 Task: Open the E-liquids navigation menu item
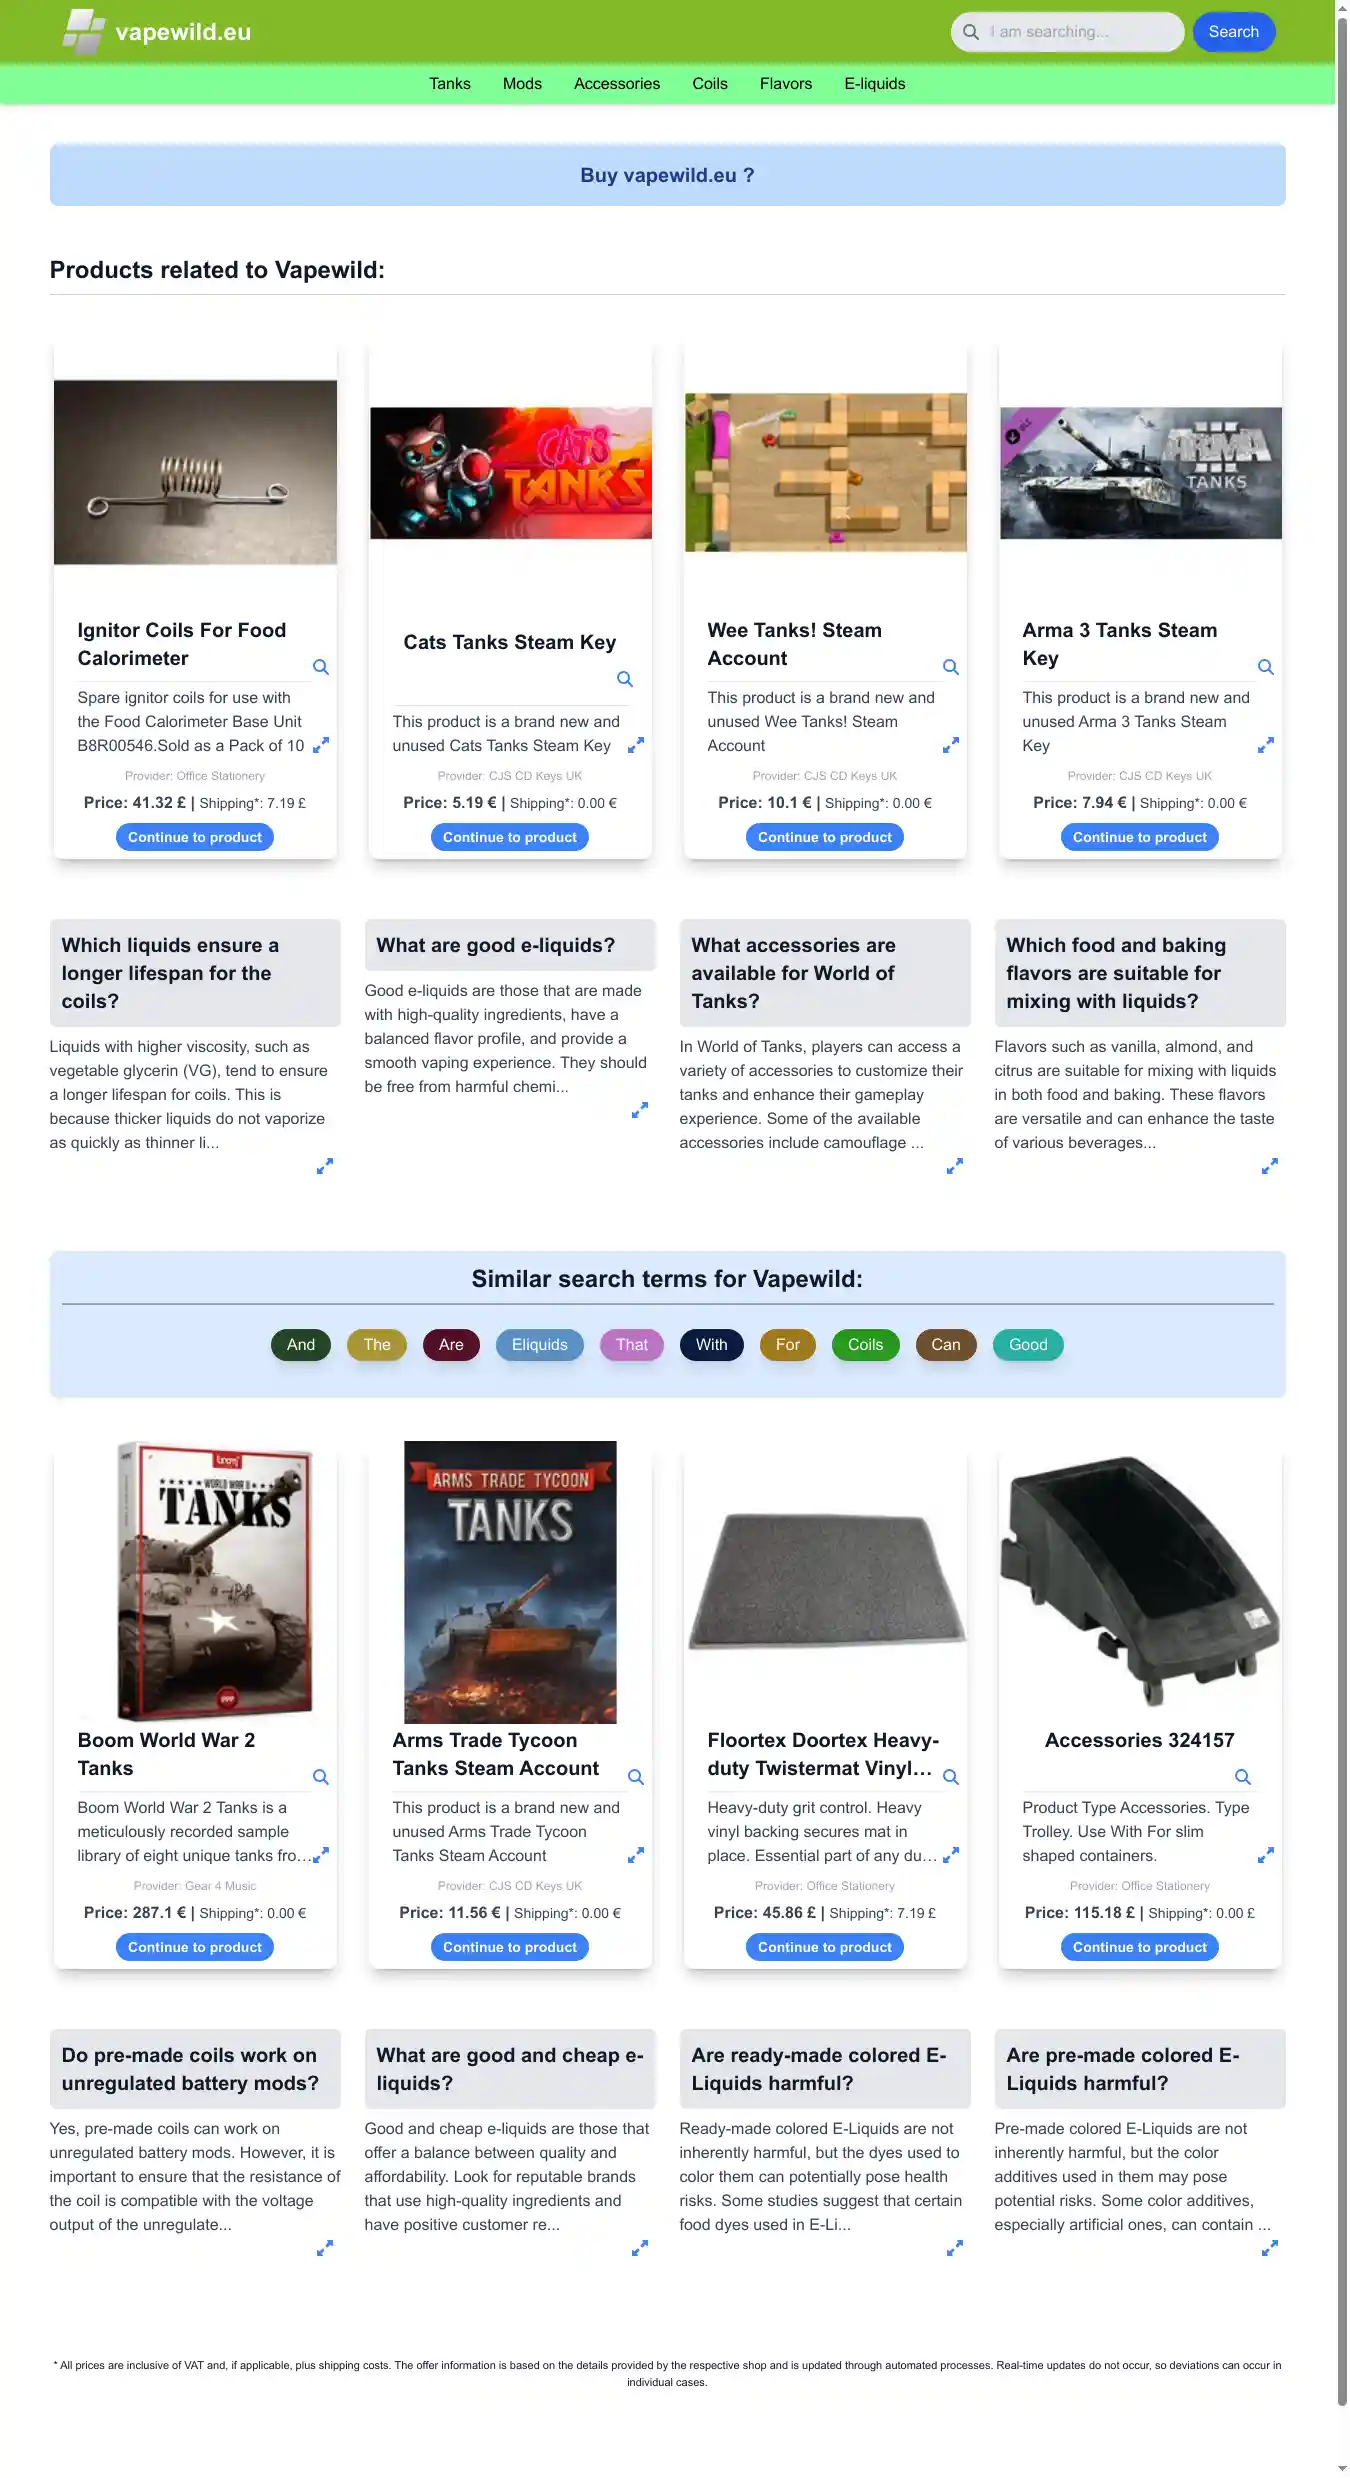pos(875,84)
